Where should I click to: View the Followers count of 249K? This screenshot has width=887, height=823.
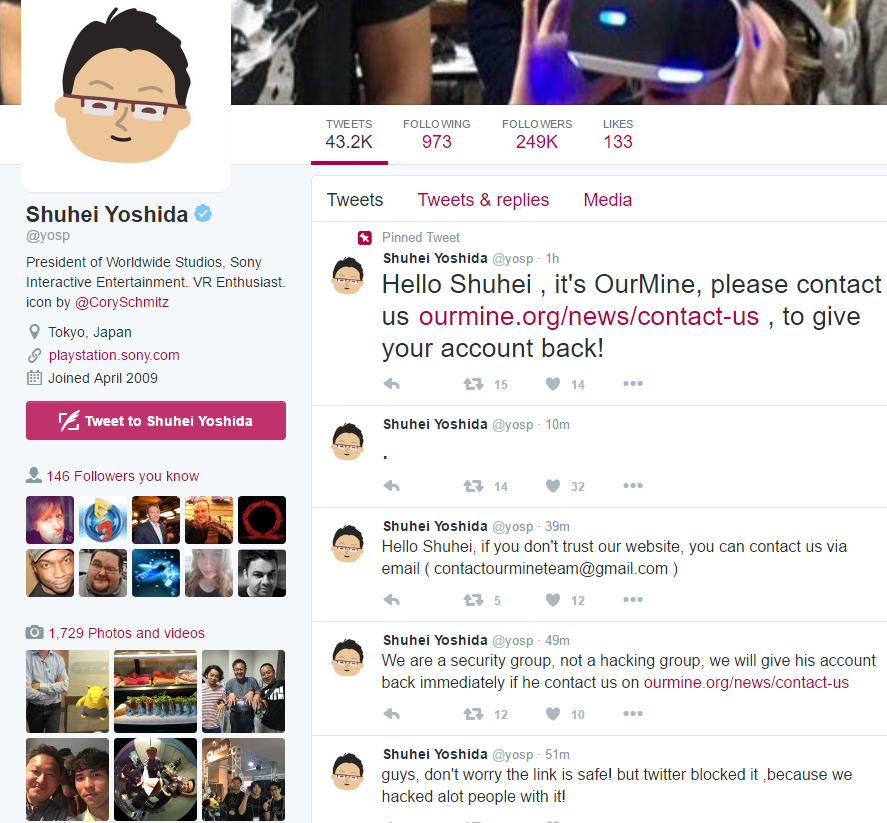pyautogui.click(x=537, y=134)
